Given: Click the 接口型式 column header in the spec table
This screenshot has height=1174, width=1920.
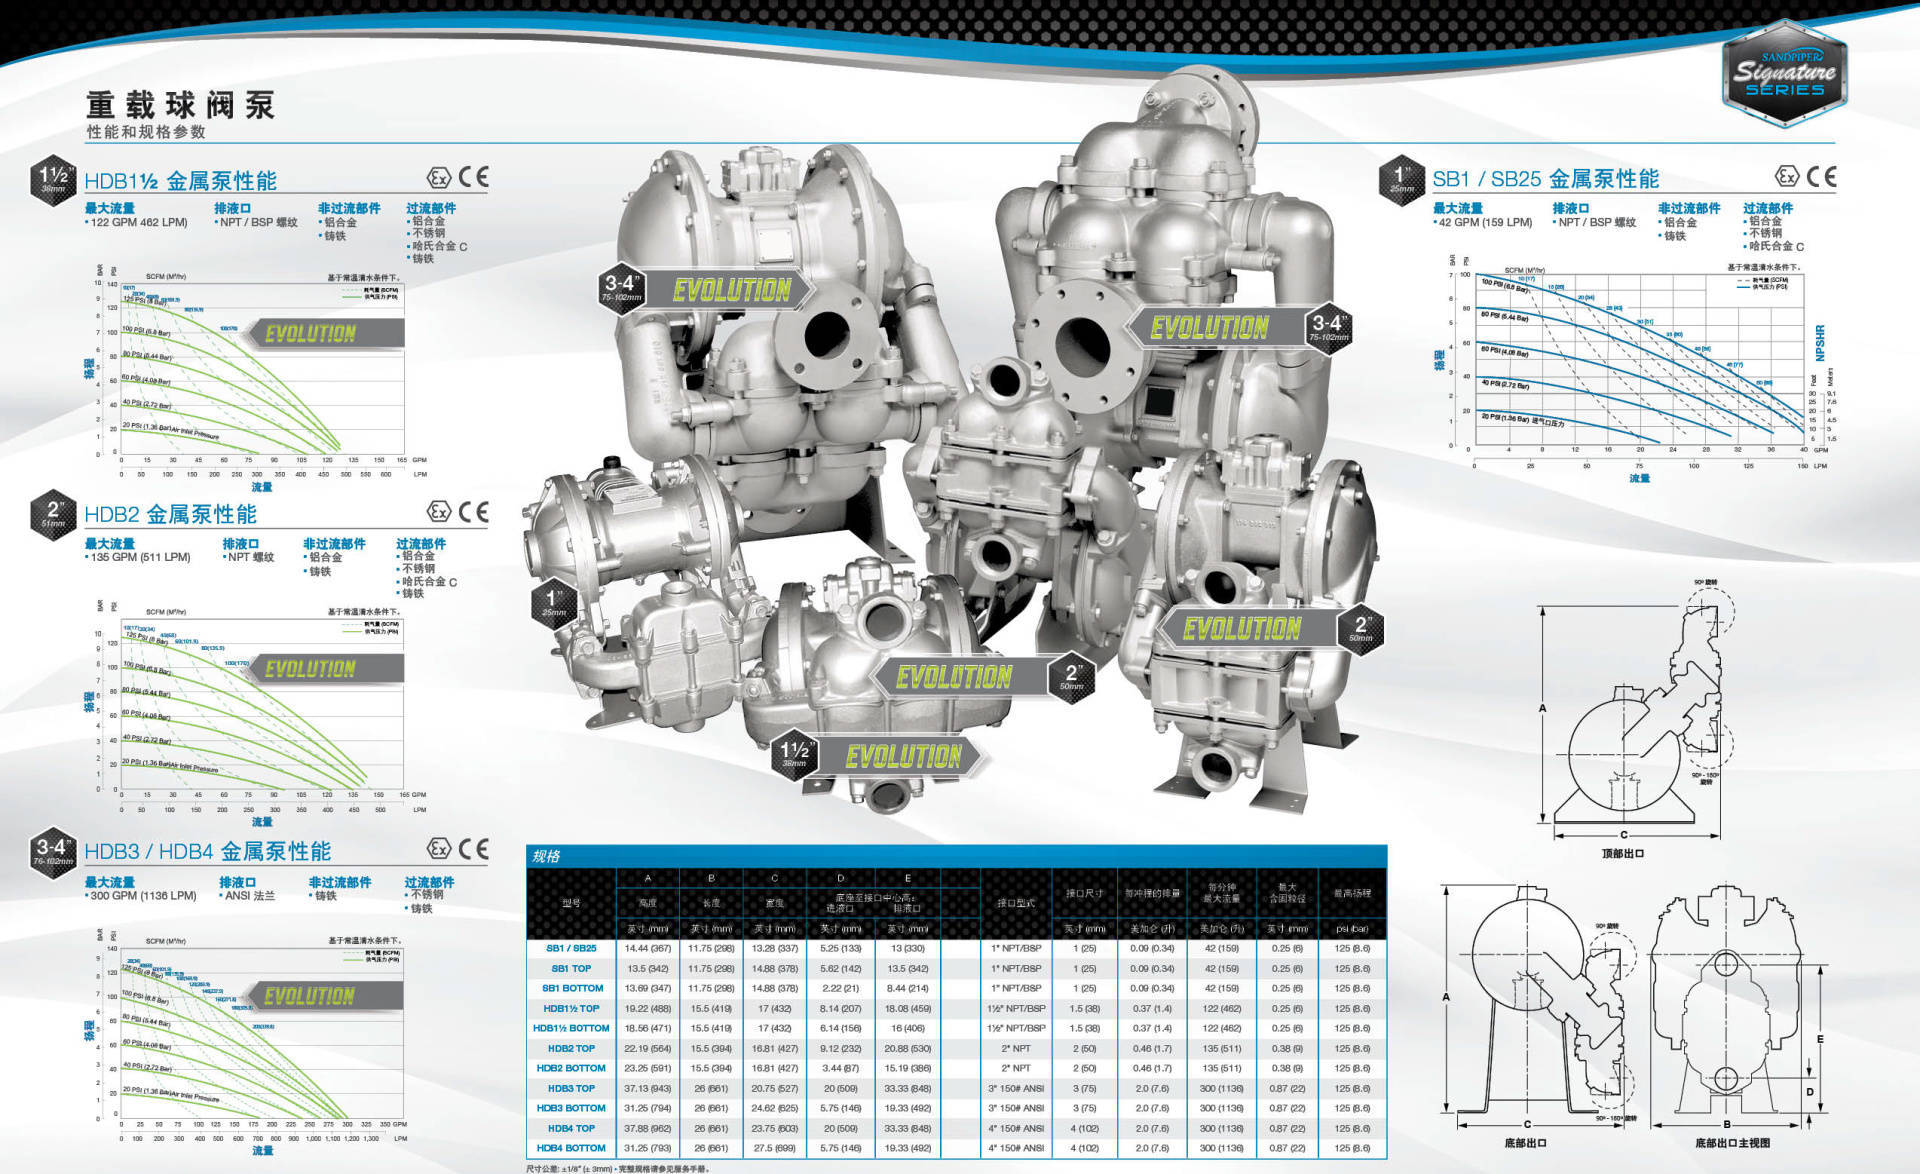Looking at the screenshot, I should [1016, 903].
